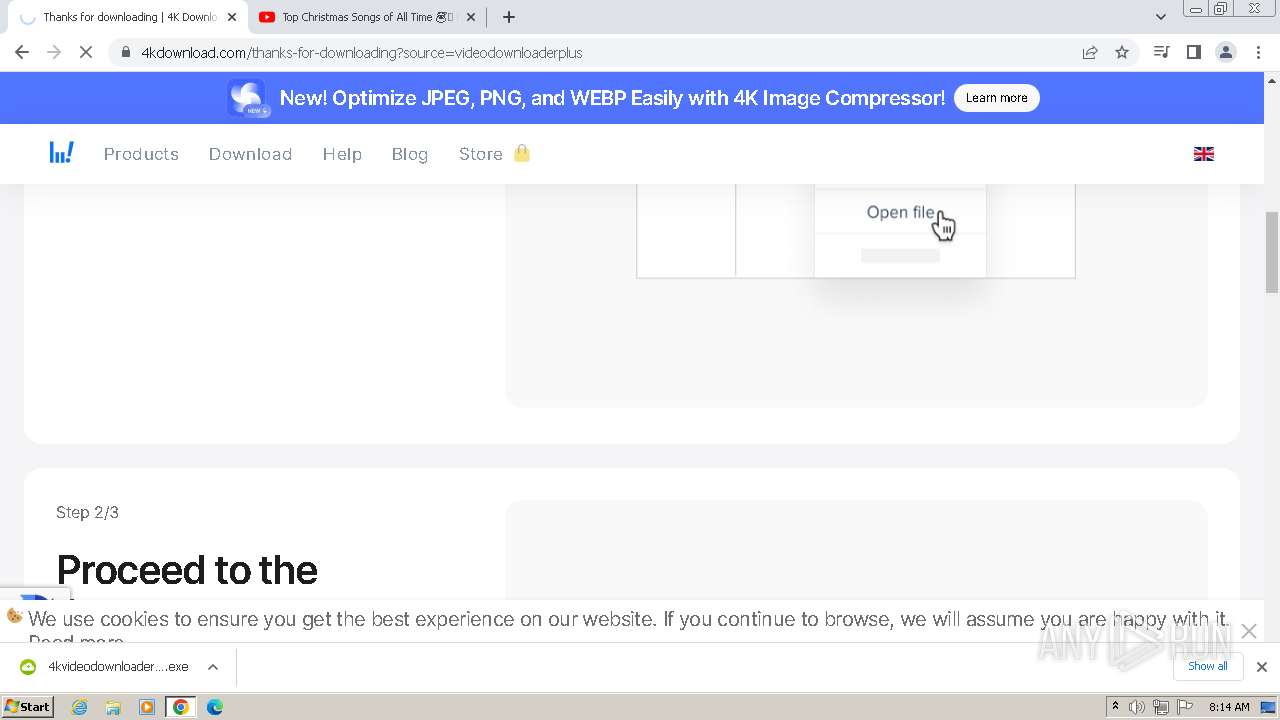
Task: Open a new browser tab
Action: (x=509, y=17)
